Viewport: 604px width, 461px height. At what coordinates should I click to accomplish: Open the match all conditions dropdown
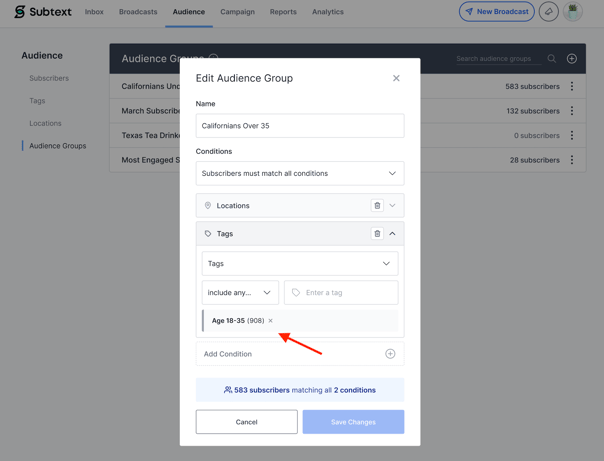[300, 174]
